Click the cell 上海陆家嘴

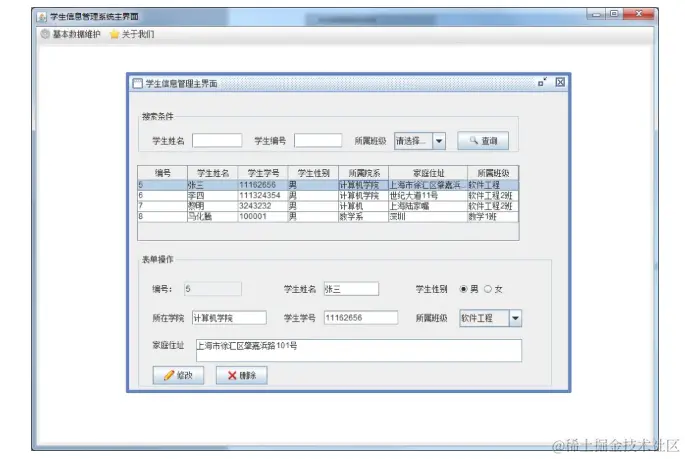(x=428, y=206)
